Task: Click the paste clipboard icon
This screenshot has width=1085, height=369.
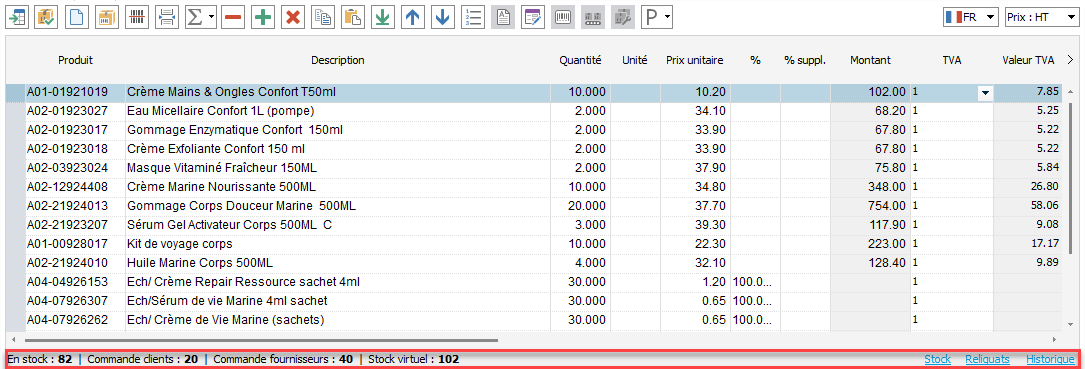Action: 353,17
